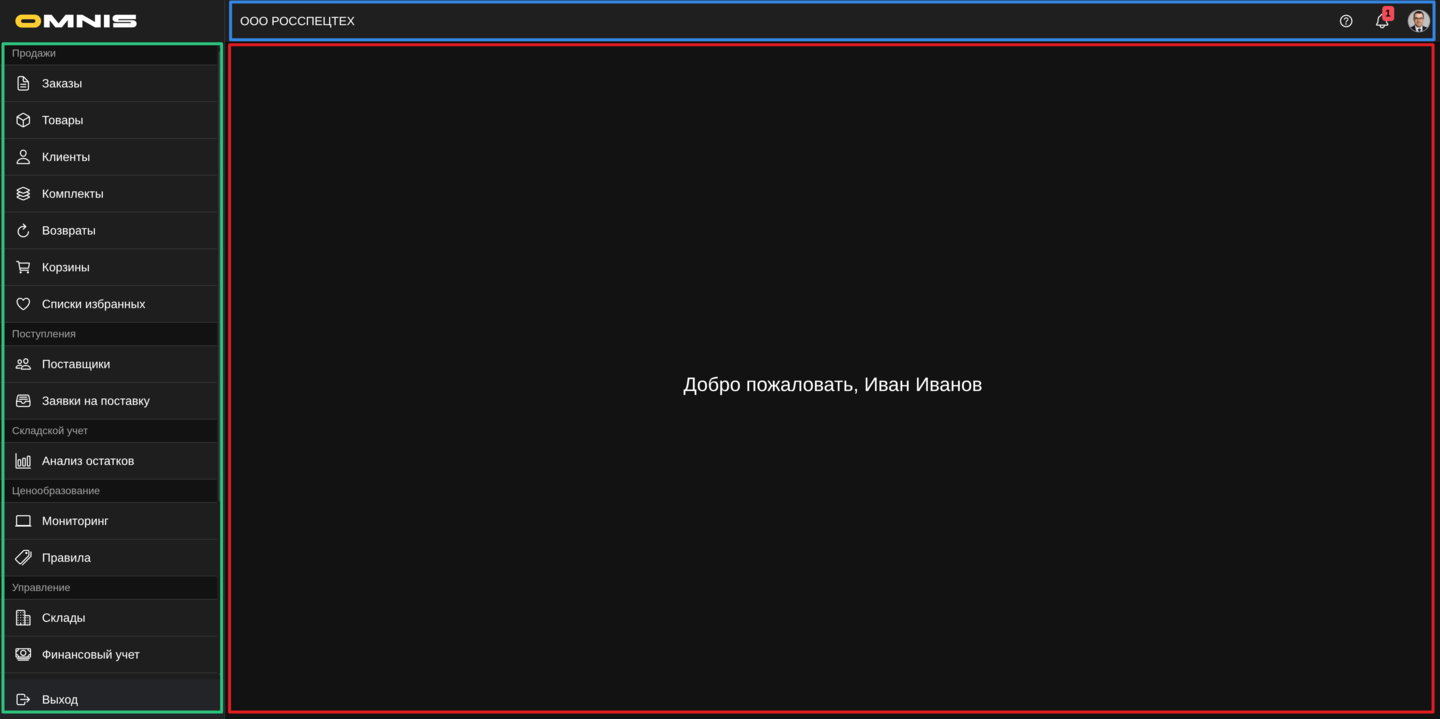Click the ООО РОССПЕЦТЕХ company name

(x=297, y=21)
